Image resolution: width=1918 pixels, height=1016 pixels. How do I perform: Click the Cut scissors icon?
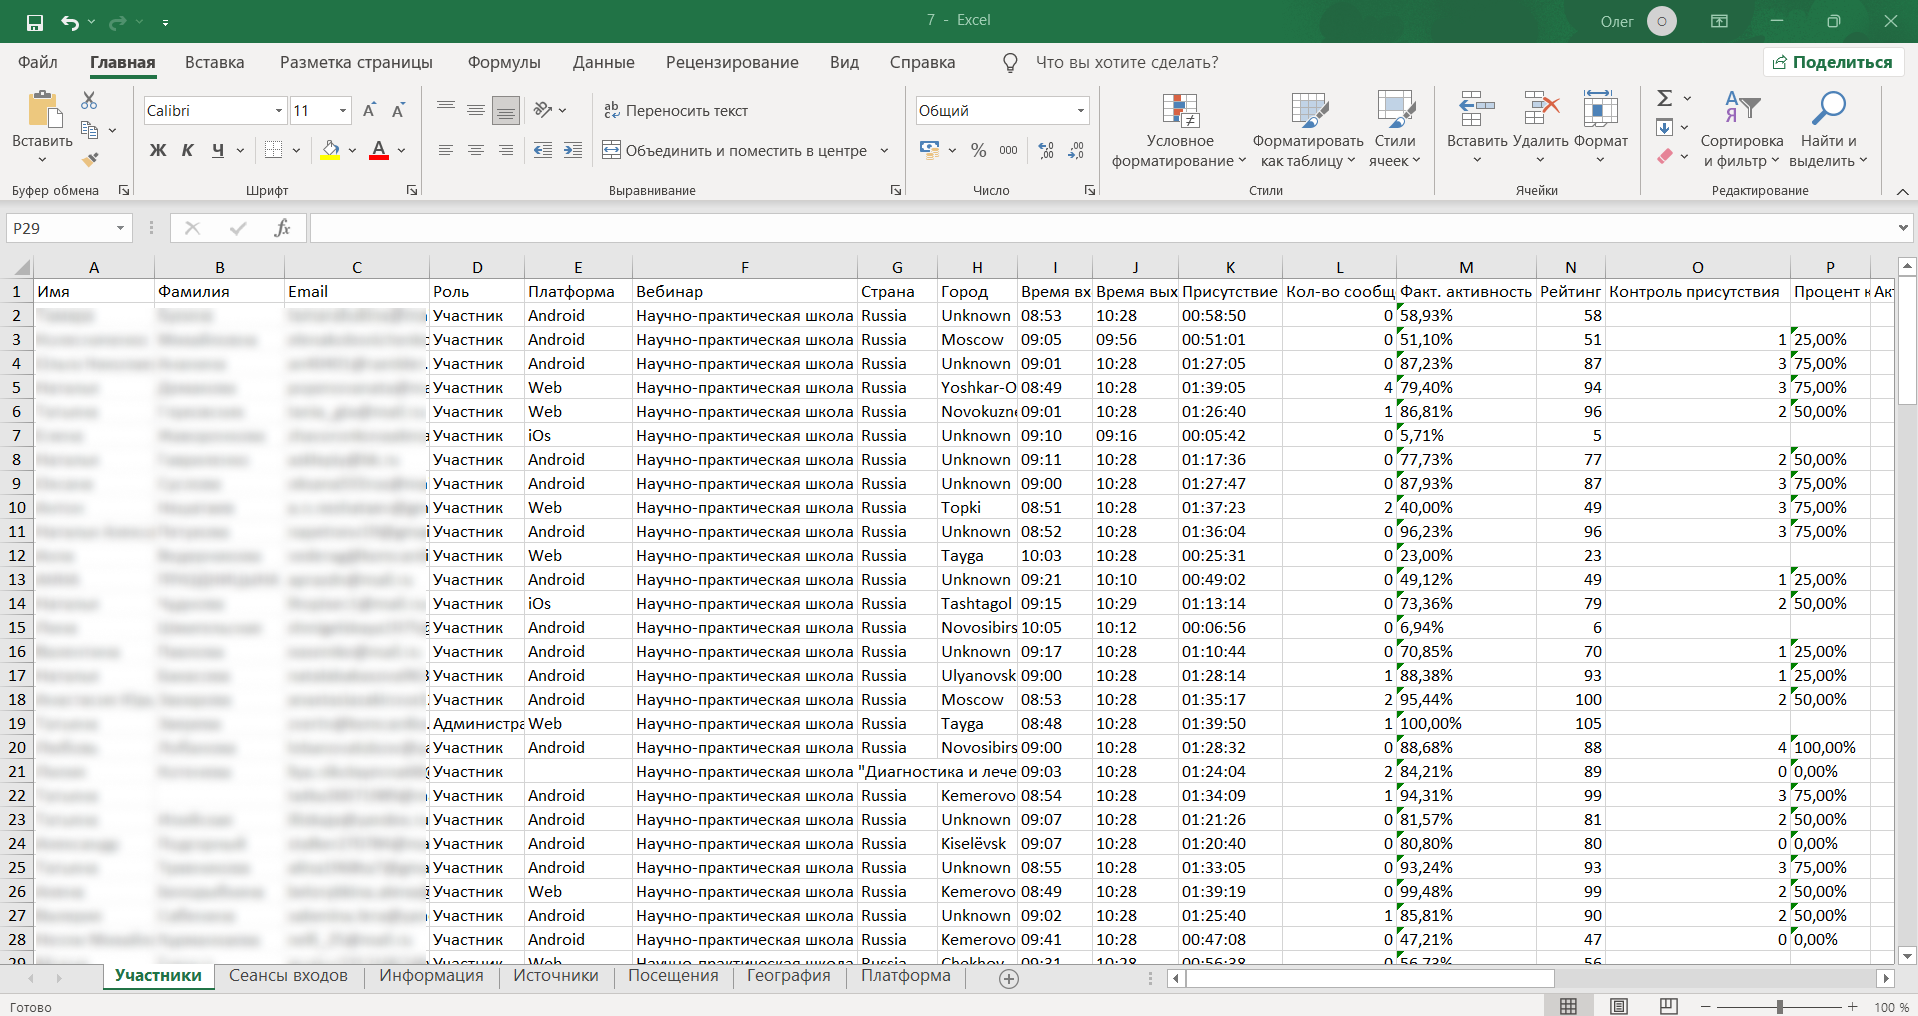89,101
